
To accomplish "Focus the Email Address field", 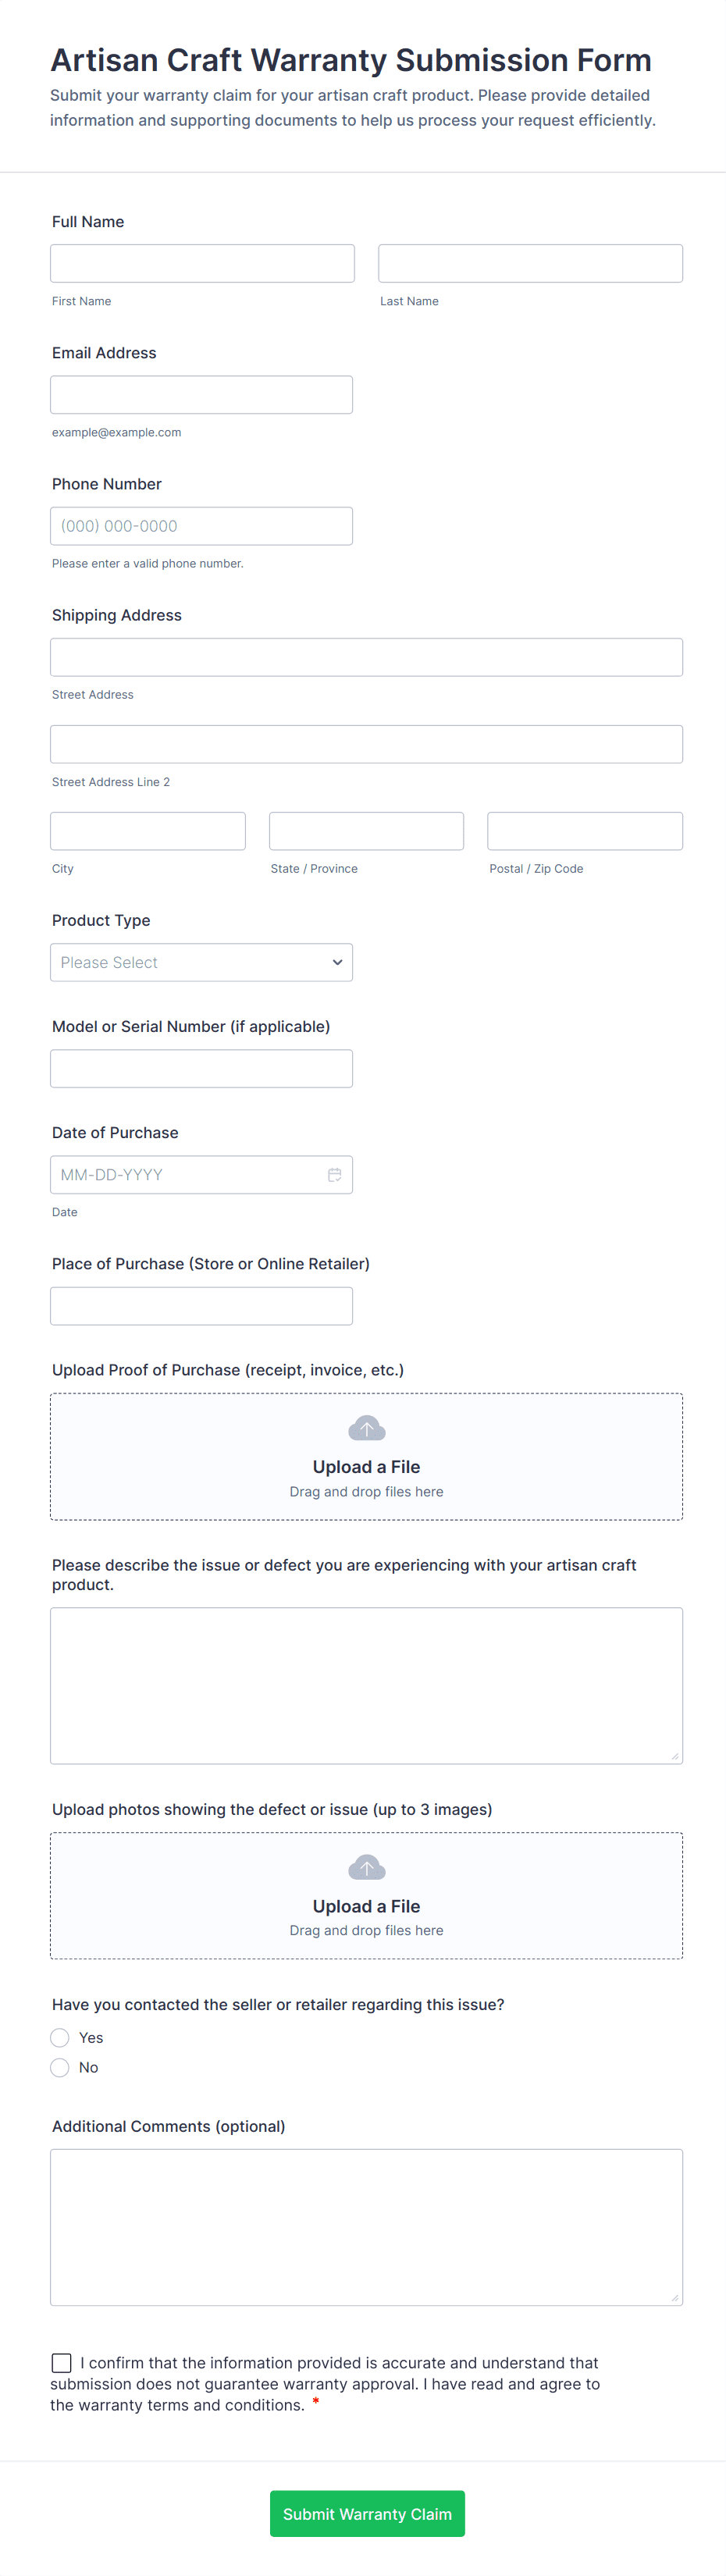I will click(201, 395).
